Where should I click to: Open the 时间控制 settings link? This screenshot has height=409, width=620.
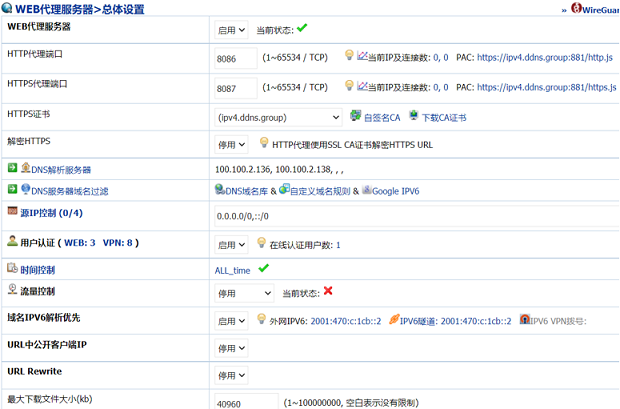37,270
